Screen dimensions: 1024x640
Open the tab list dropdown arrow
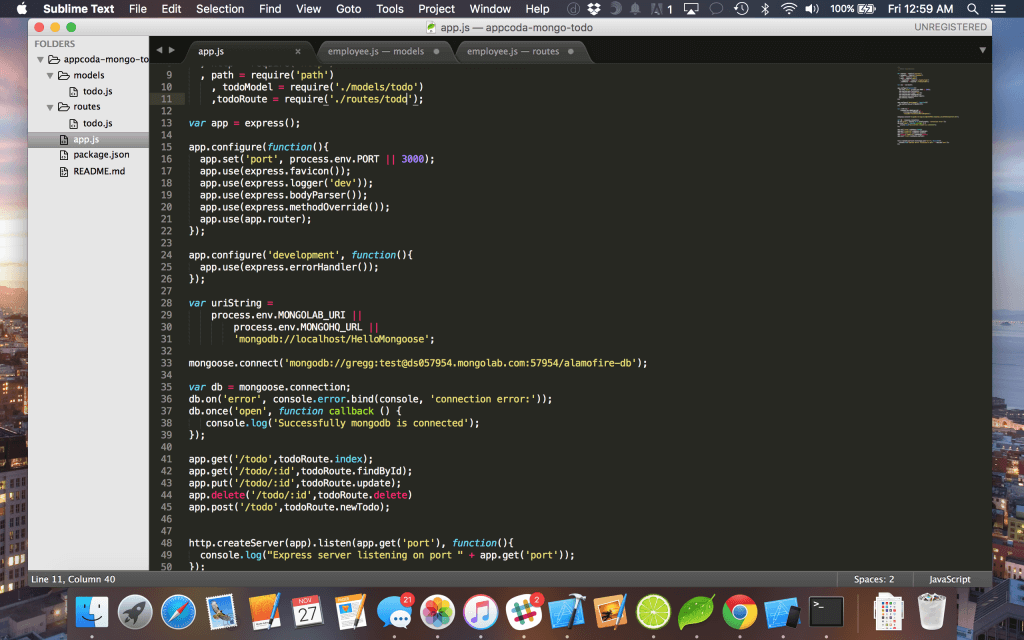coord(982,50)
